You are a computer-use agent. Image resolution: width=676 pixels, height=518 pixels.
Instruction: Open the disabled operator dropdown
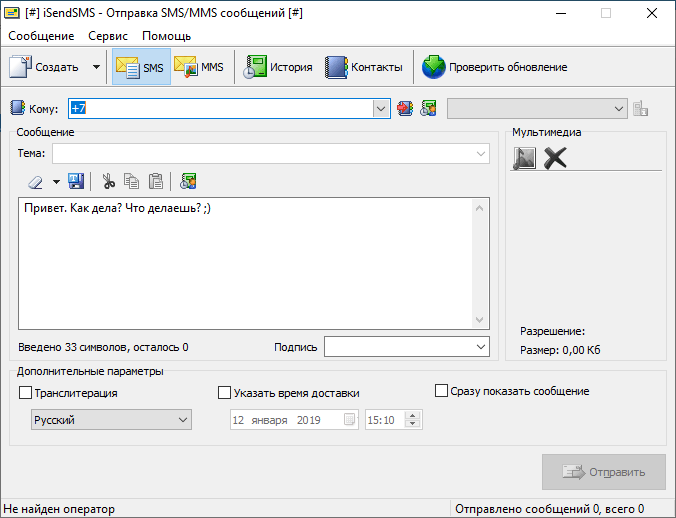click(x=537, y=109)
